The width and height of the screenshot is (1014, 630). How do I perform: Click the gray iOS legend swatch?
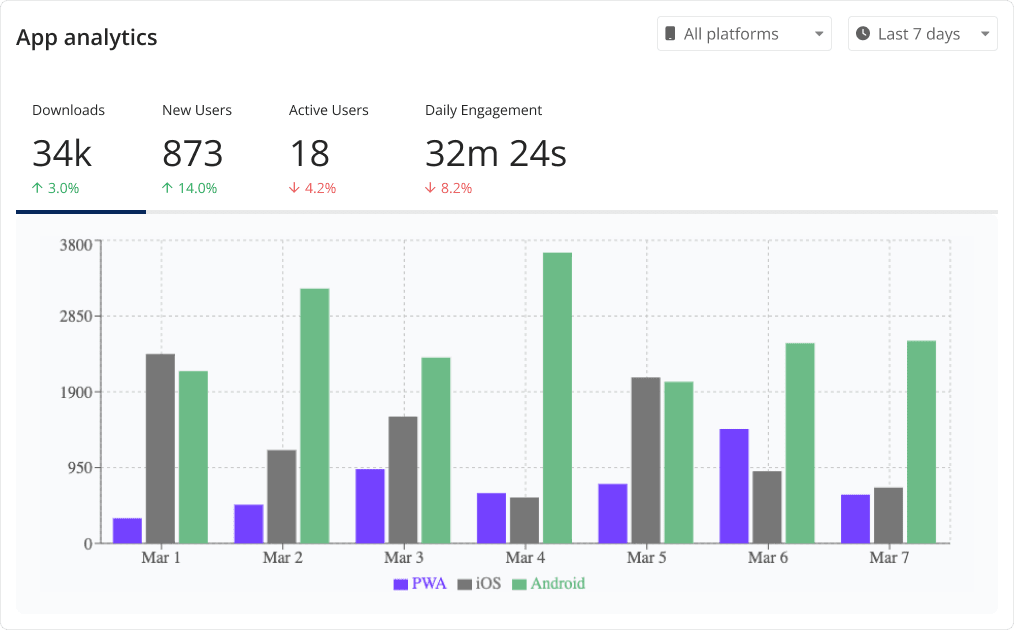(465, 585)
